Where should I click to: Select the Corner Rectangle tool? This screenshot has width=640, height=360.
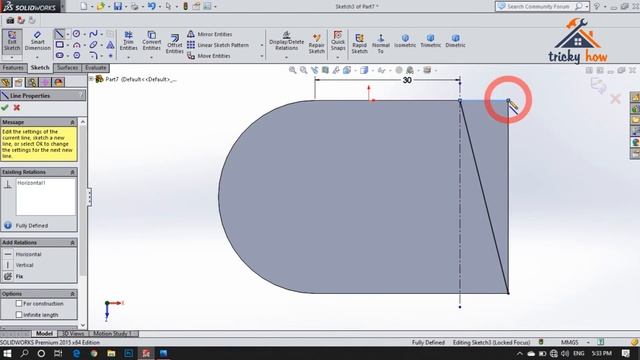[60, 44]
